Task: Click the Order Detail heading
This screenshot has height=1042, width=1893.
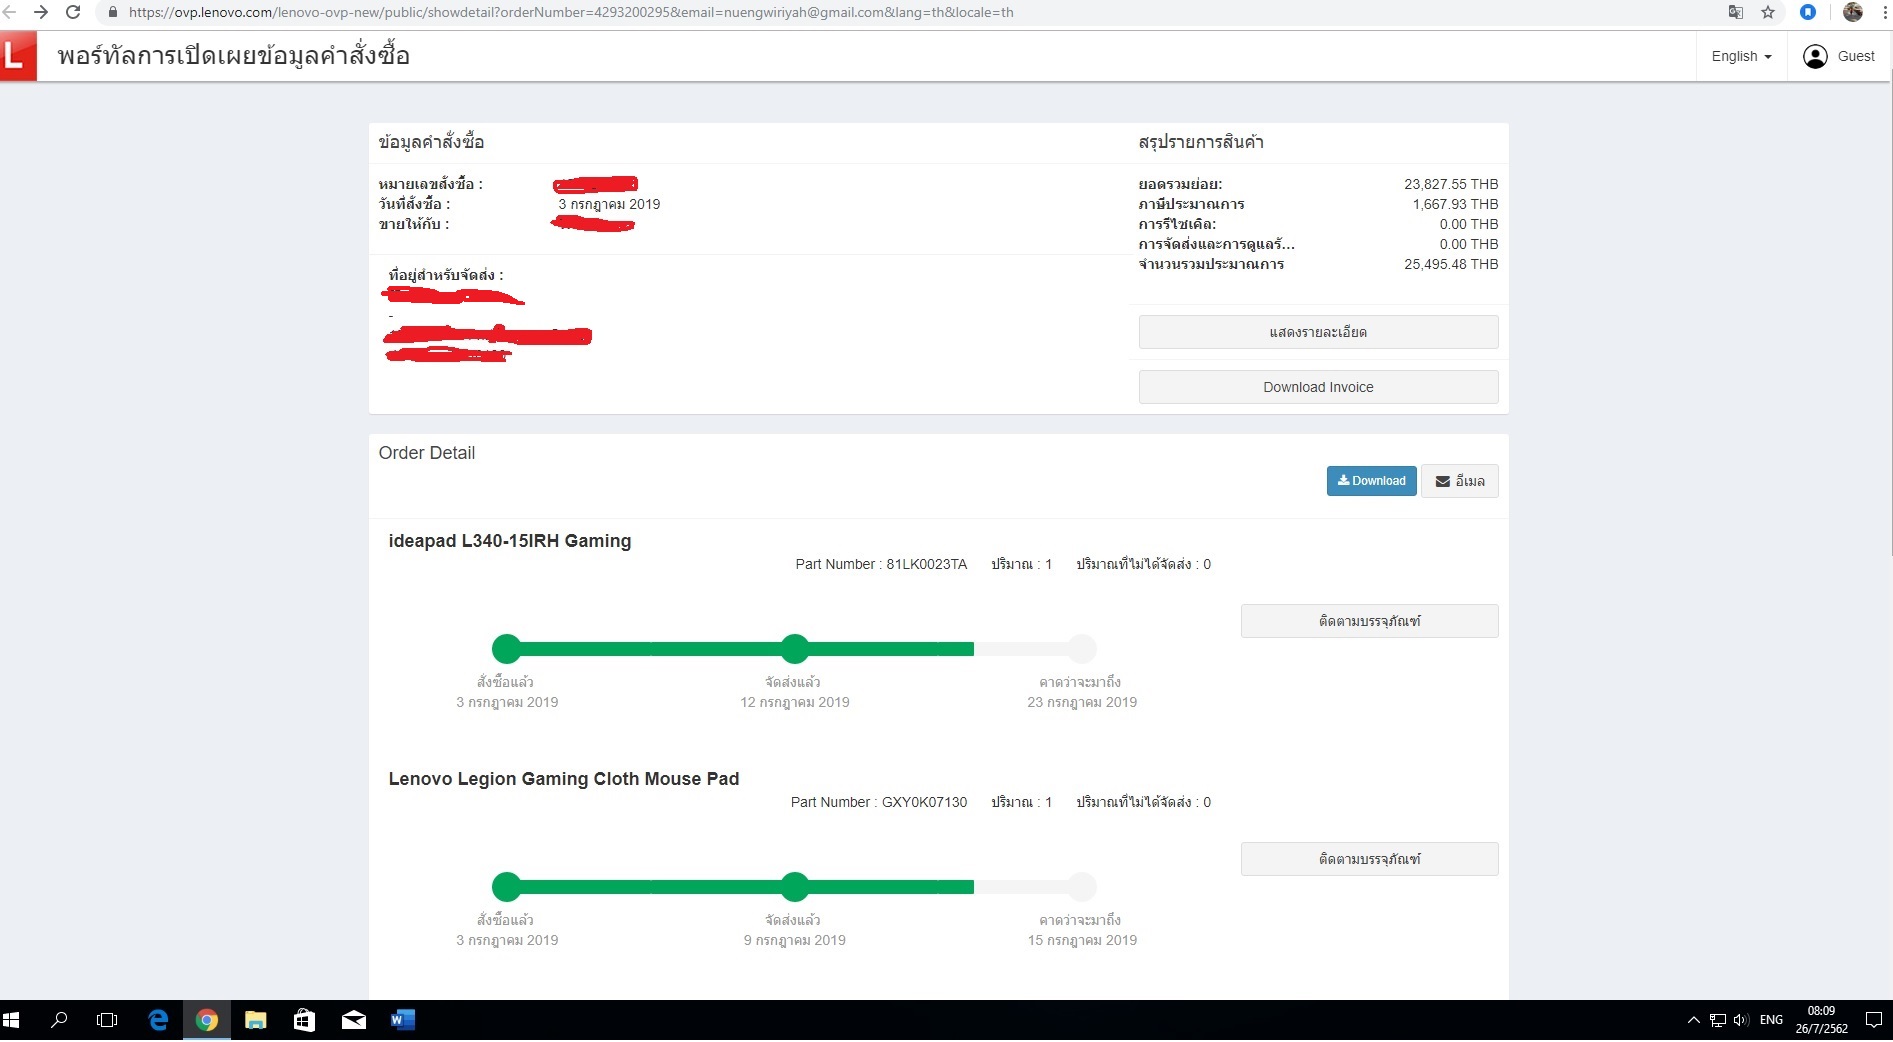Action: (x=427, y=453)
